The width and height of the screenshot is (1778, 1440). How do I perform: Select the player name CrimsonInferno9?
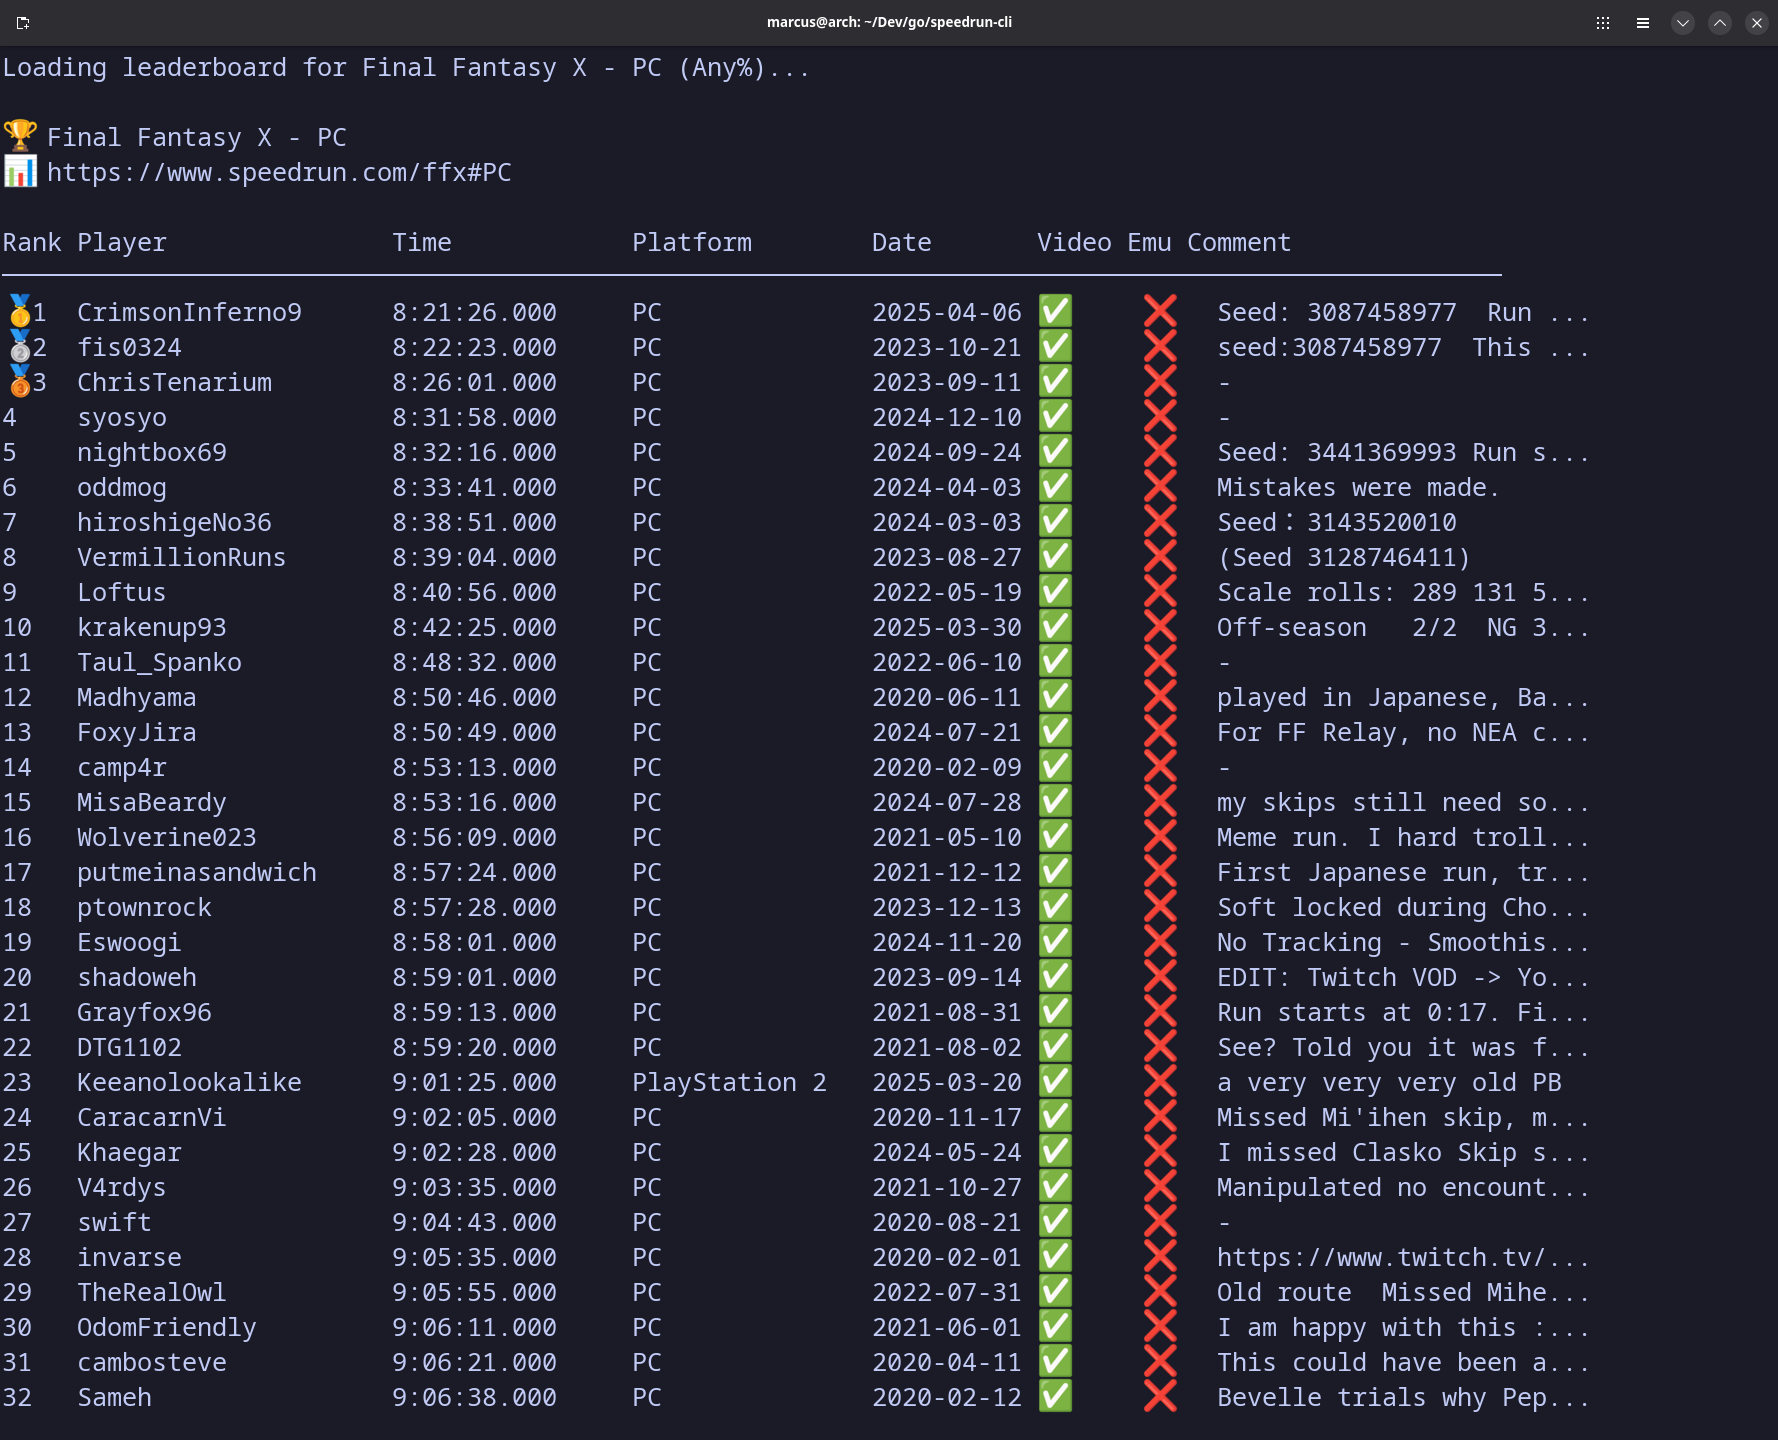tap(189, 312)
